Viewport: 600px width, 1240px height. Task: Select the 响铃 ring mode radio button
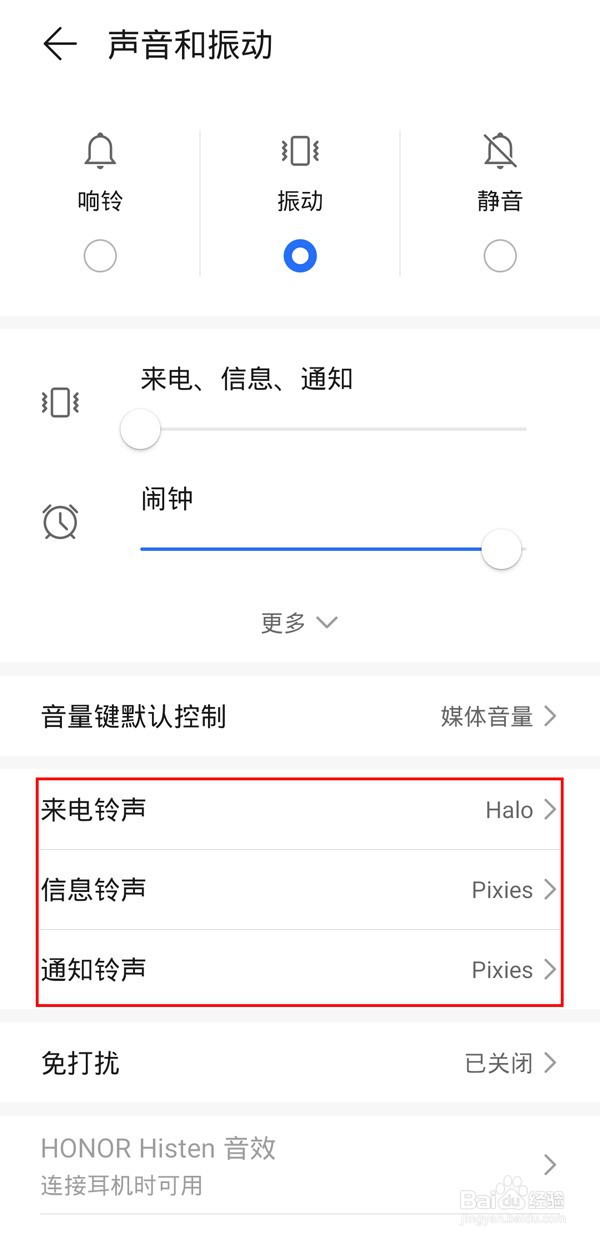pos(100,255)
